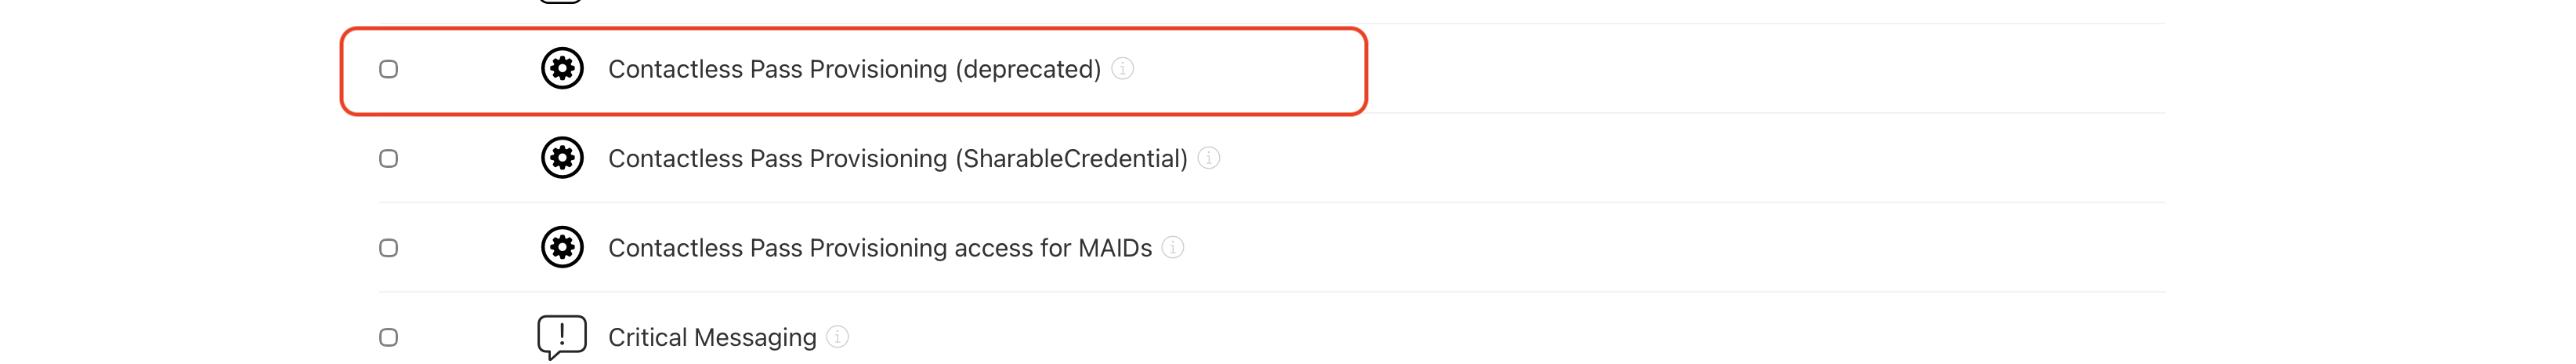2576x364 pixels.
Task: Enable Contactless Pass Provisioning (deprecated) checkbox
Action: coord(389,69)
